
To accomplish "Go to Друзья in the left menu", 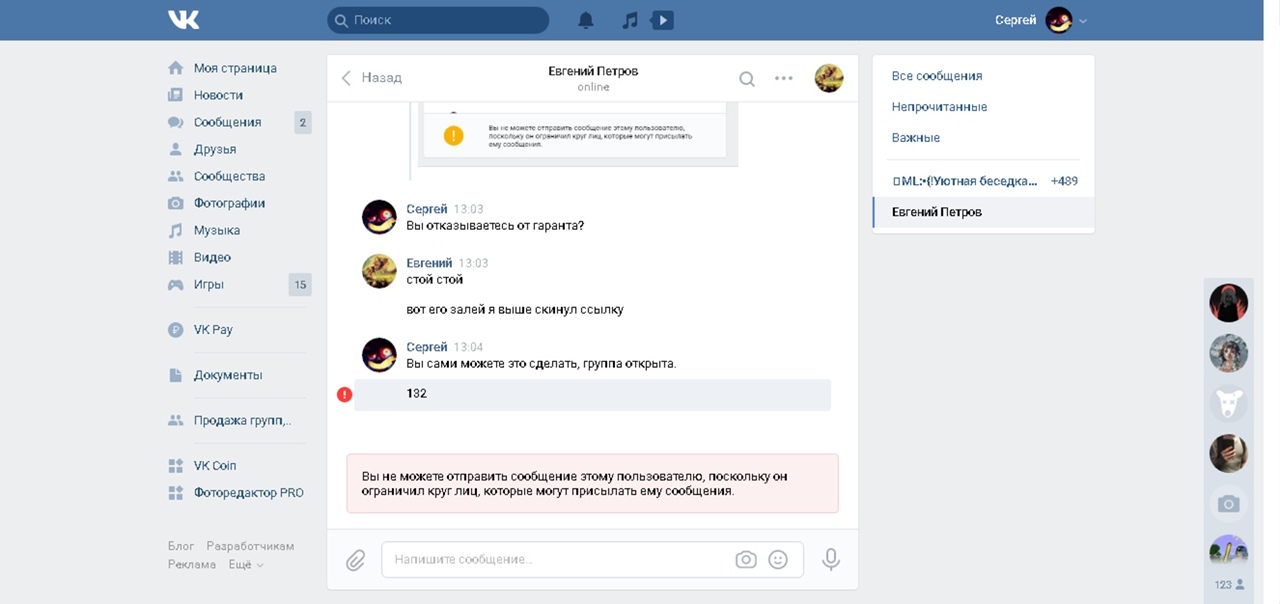I will (x=215, y=149).
